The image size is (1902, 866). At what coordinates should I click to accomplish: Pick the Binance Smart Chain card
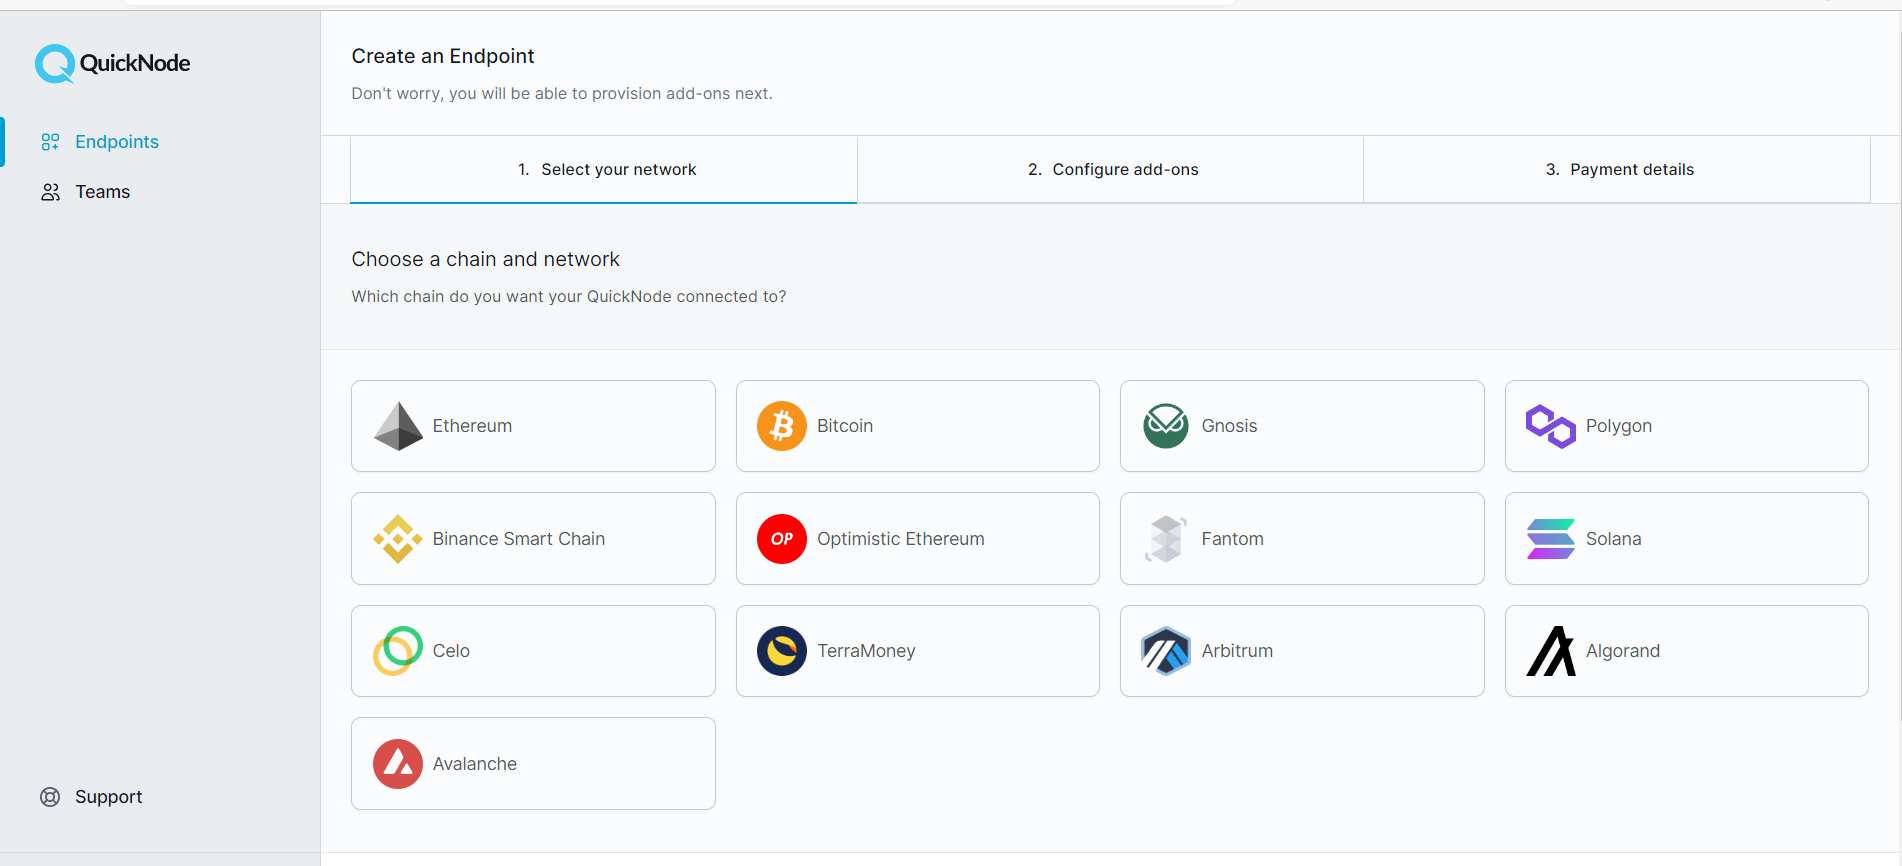(x=533, y=539)
